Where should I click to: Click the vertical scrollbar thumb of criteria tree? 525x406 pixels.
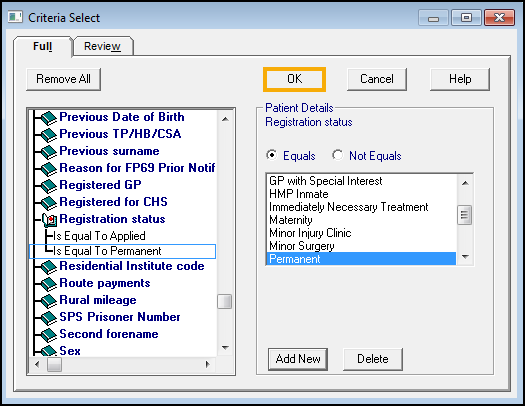coord(225,301)
